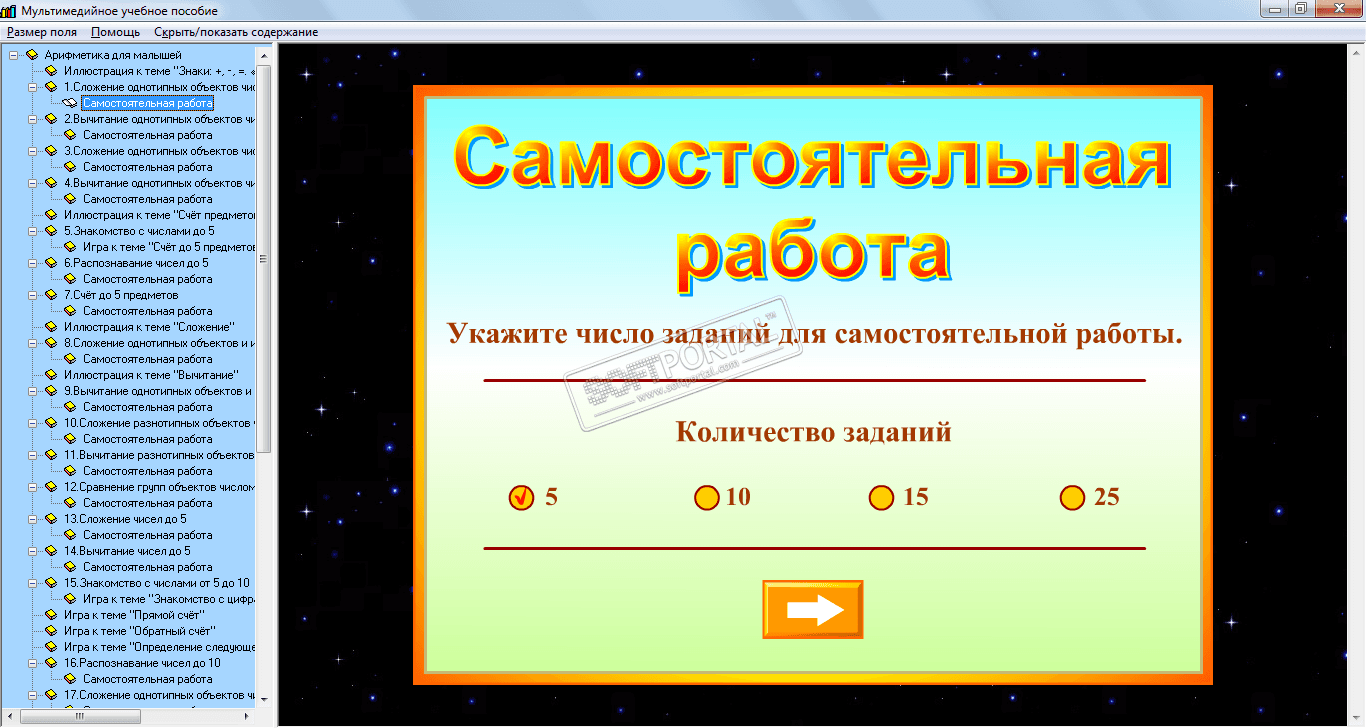Click book icon of 'Самостоятельная работа' under chapter 7

(70, 311)
